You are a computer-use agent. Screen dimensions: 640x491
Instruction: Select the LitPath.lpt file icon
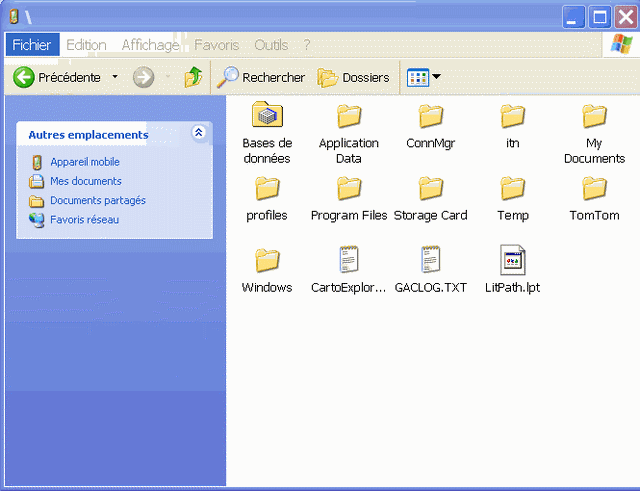pyautogui.click(x=513, y=260)
